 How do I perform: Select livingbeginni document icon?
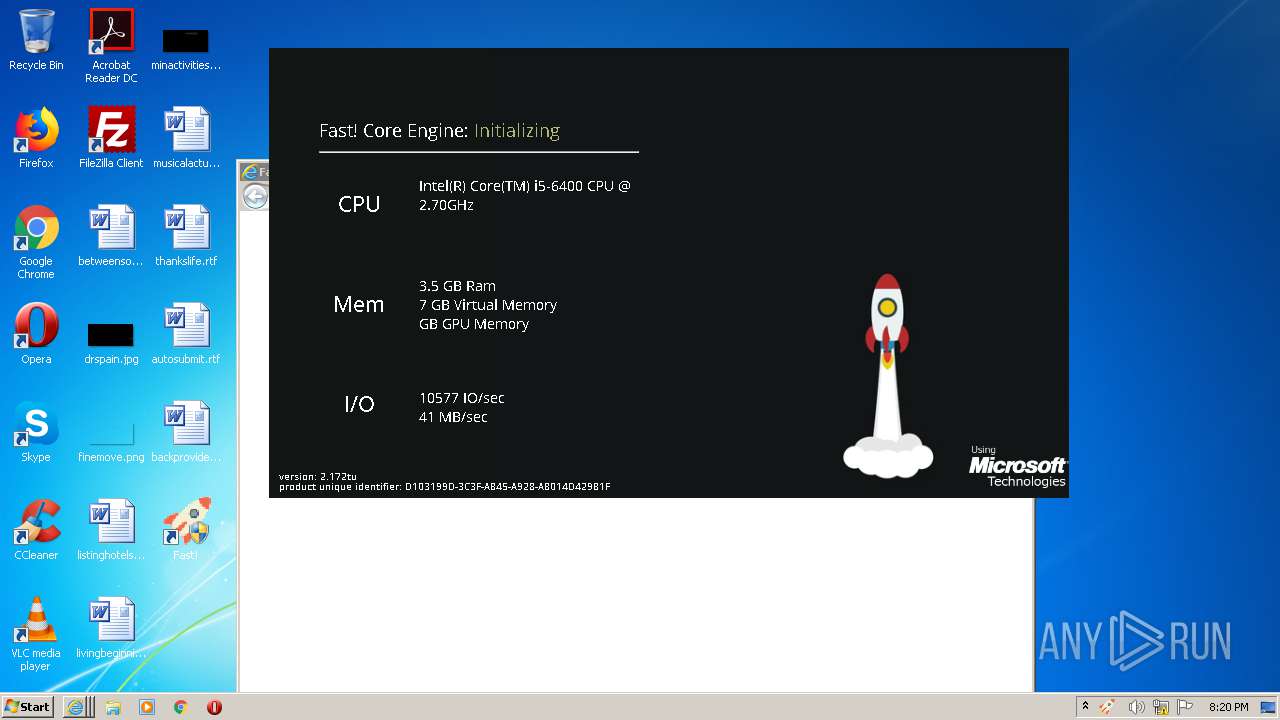[x=111, y=628]
